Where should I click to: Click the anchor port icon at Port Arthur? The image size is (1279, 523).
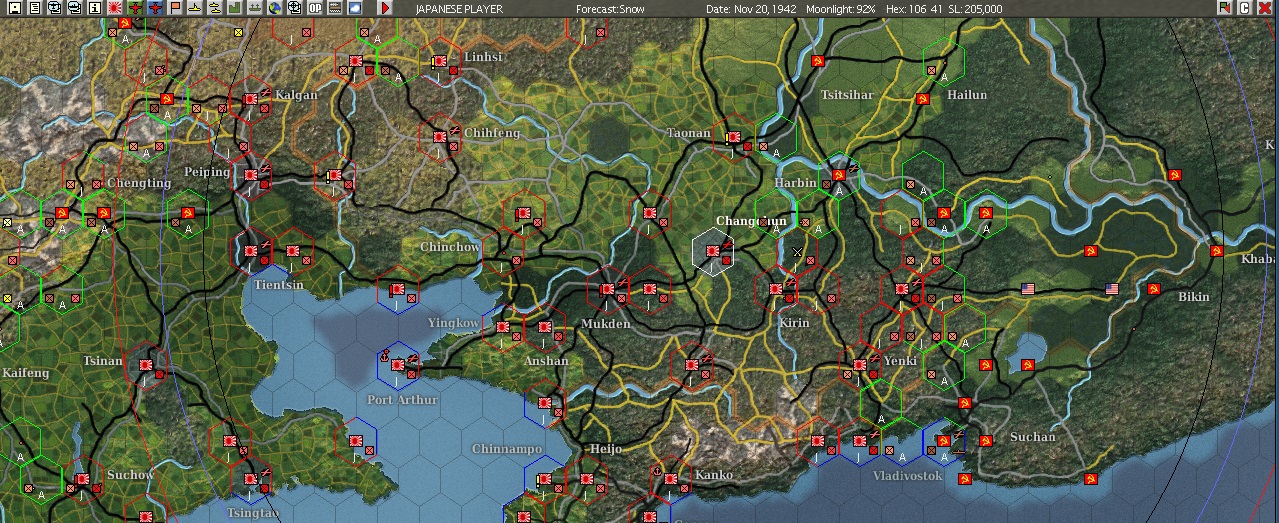tap(383, 354)
